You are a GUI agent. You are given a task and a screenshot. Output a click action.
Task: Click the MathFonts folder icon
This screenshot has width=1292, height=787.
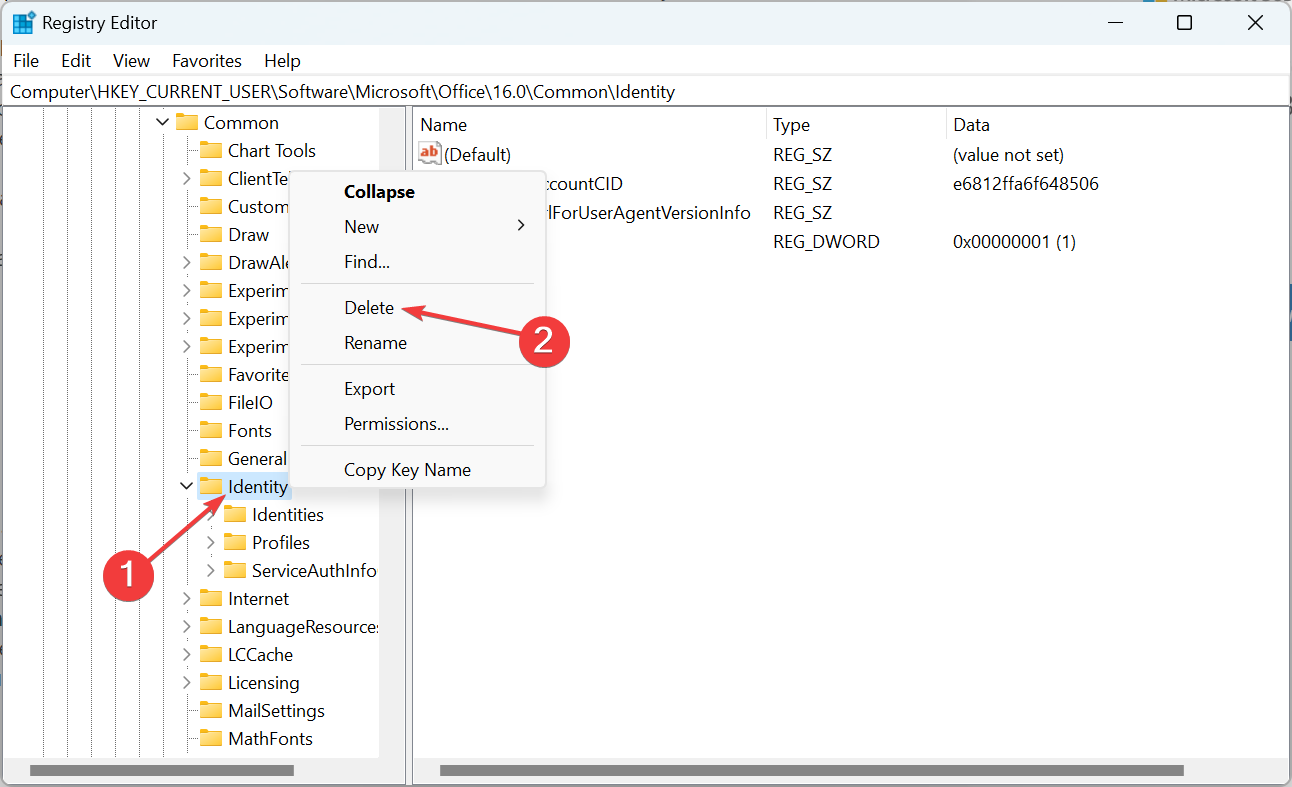(210, 738)
